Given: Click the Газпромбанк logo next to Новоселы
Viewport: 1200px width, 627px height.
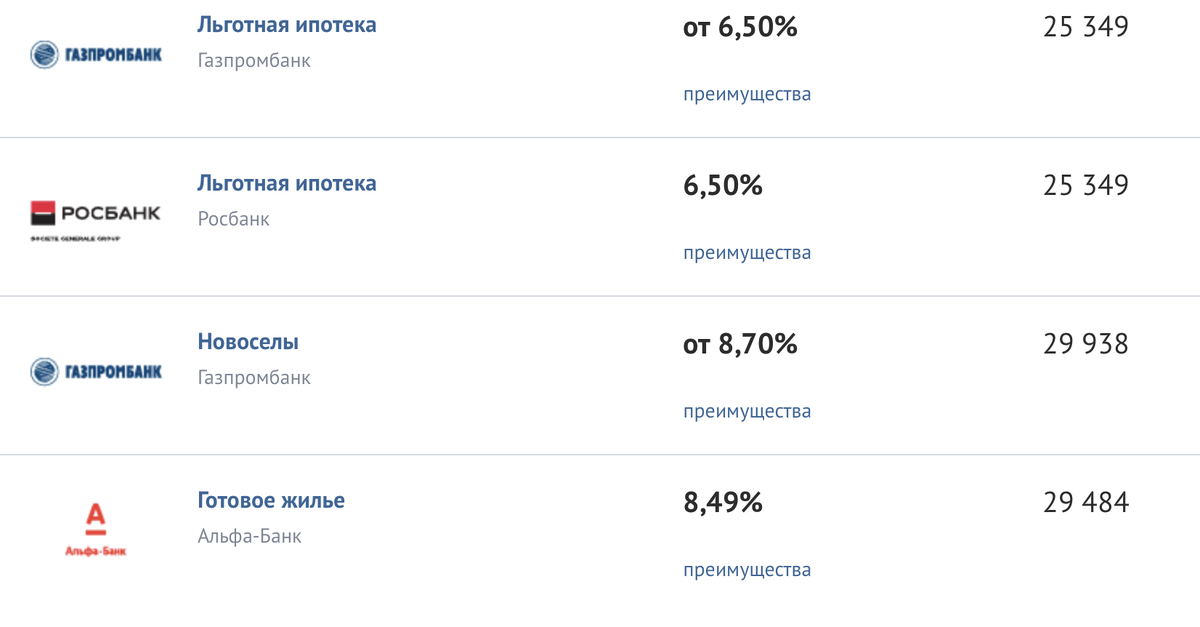Looking at the screenshot, I should (97, 371).
